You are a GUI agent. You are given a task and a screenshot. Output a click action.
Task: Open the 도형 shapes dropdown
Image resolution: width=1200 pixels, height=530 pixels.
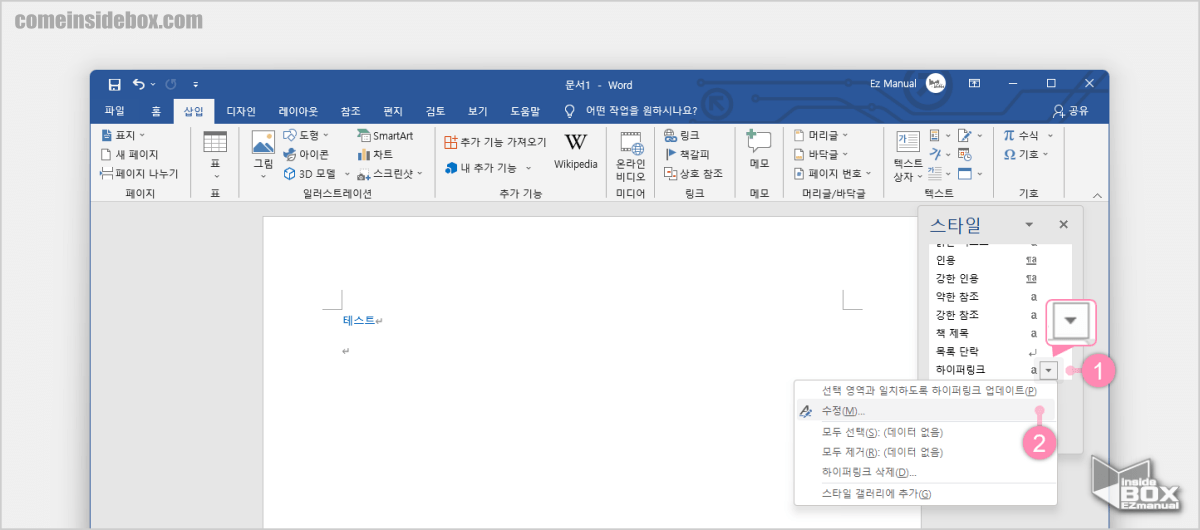pyautogui.click(x=305, y=135)
